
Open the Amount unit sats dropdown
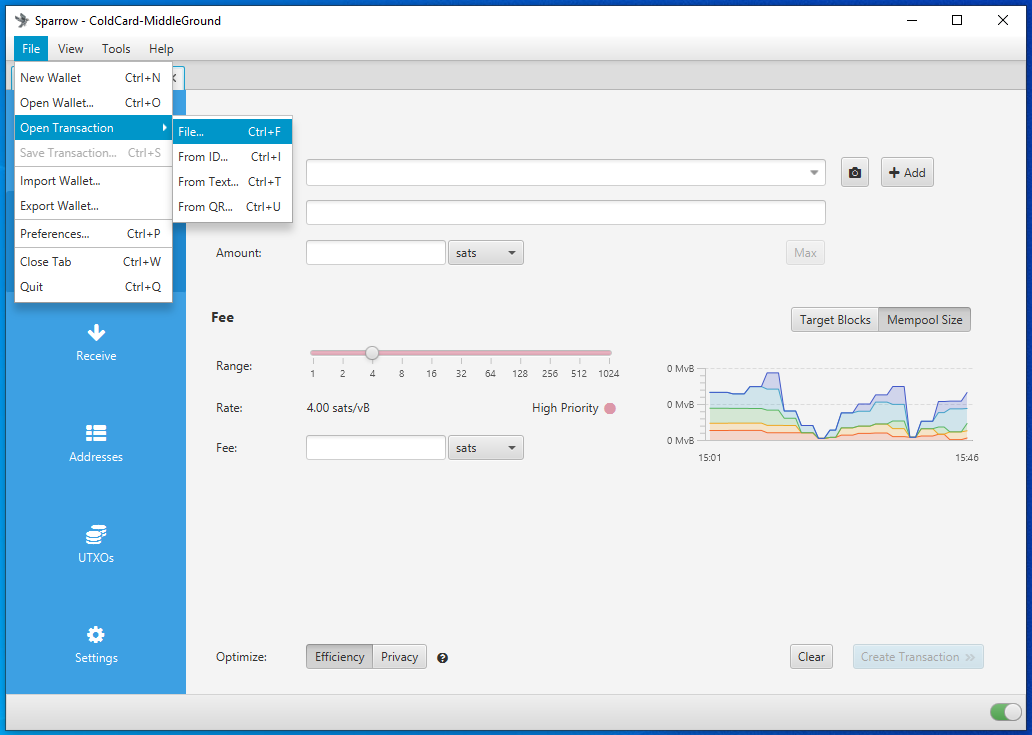486,253
